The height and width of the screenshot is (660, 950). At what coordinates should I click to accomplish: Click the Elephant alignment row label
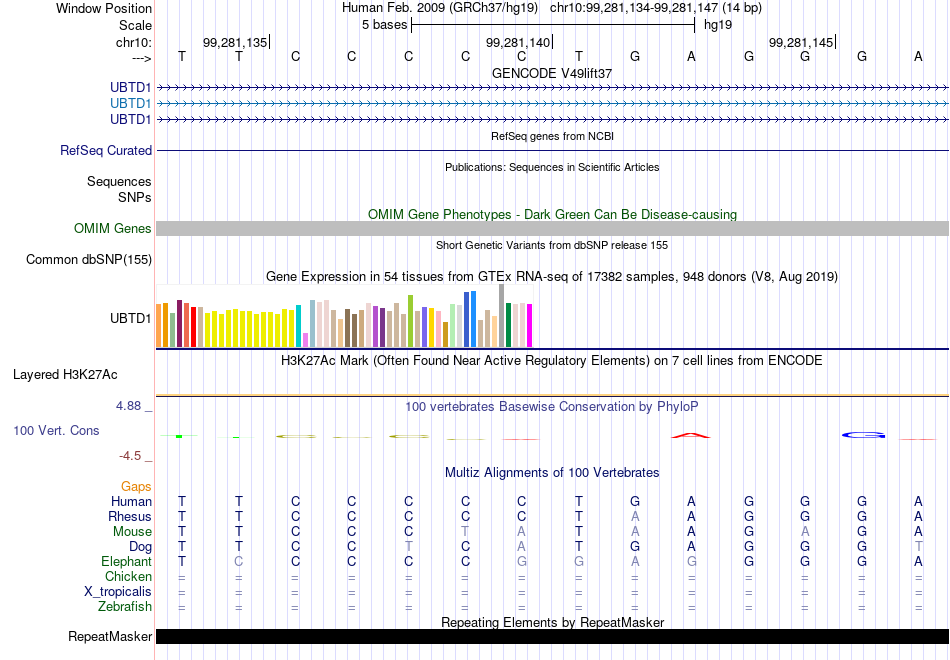(x=126, y=561)
